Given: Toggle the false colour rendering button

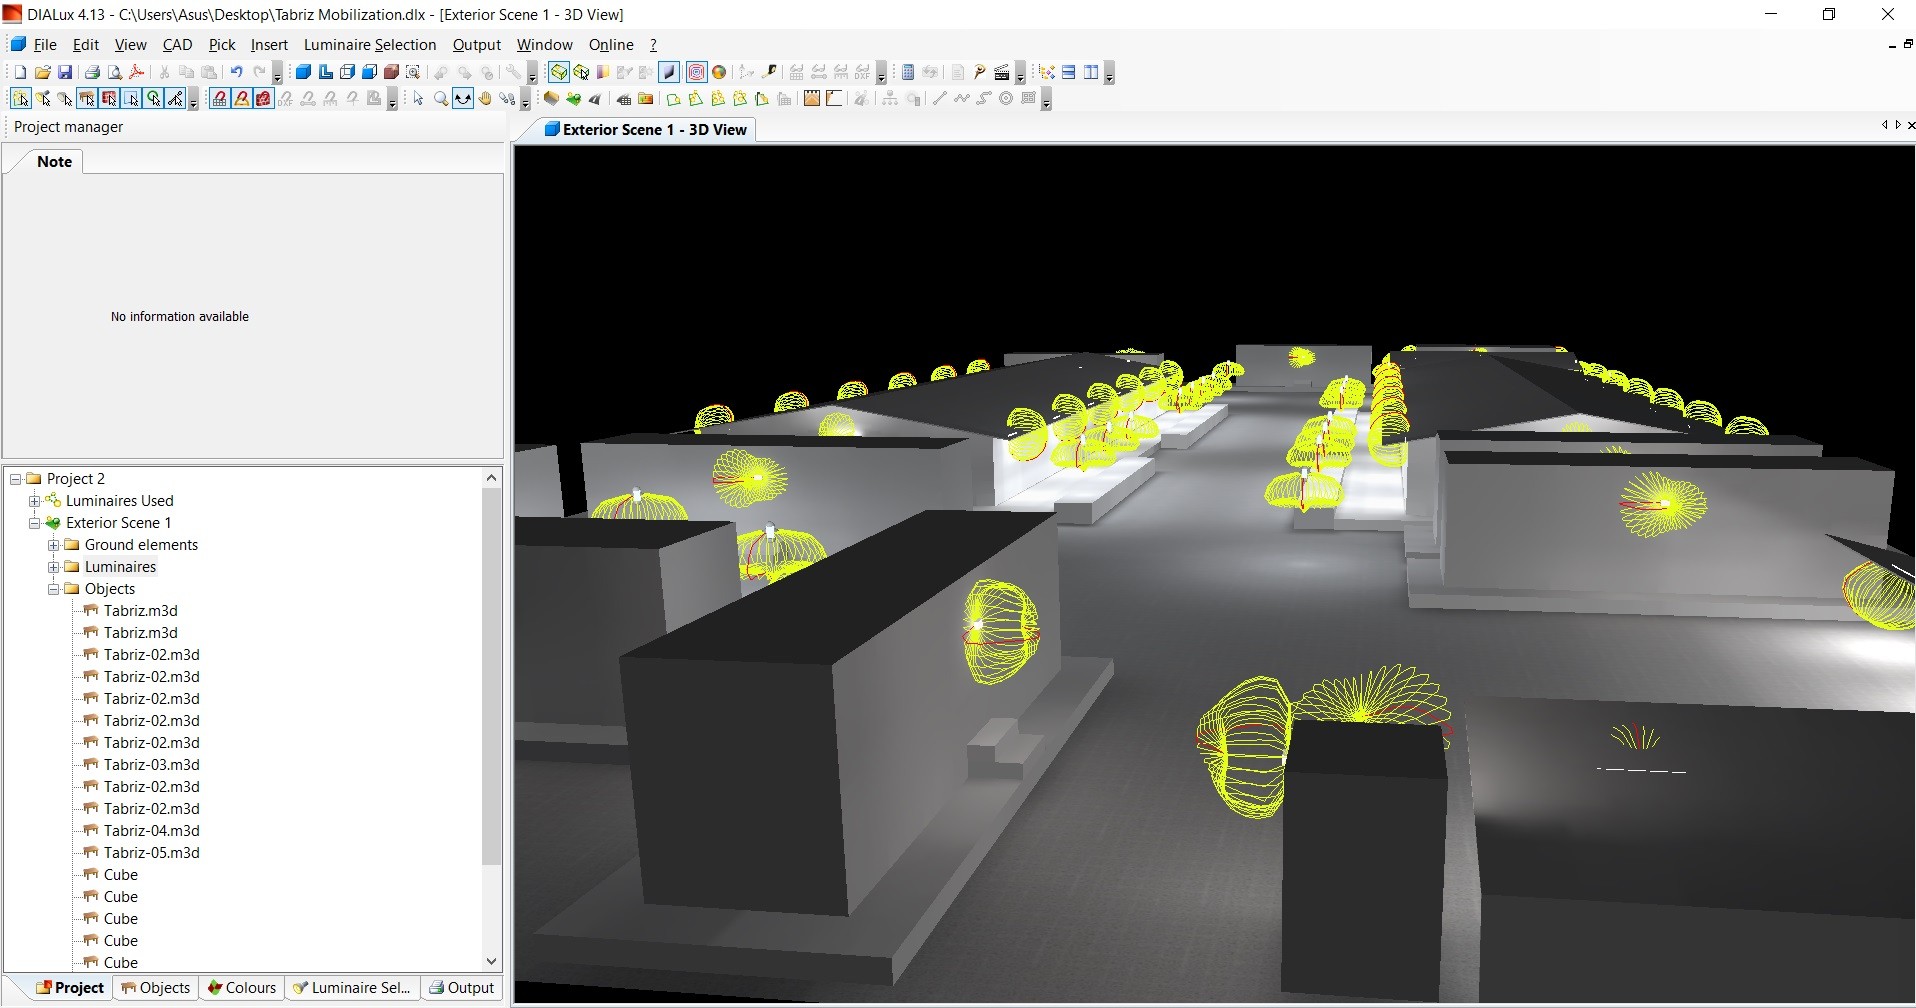Looking at the screenshot, I should 718,72.
